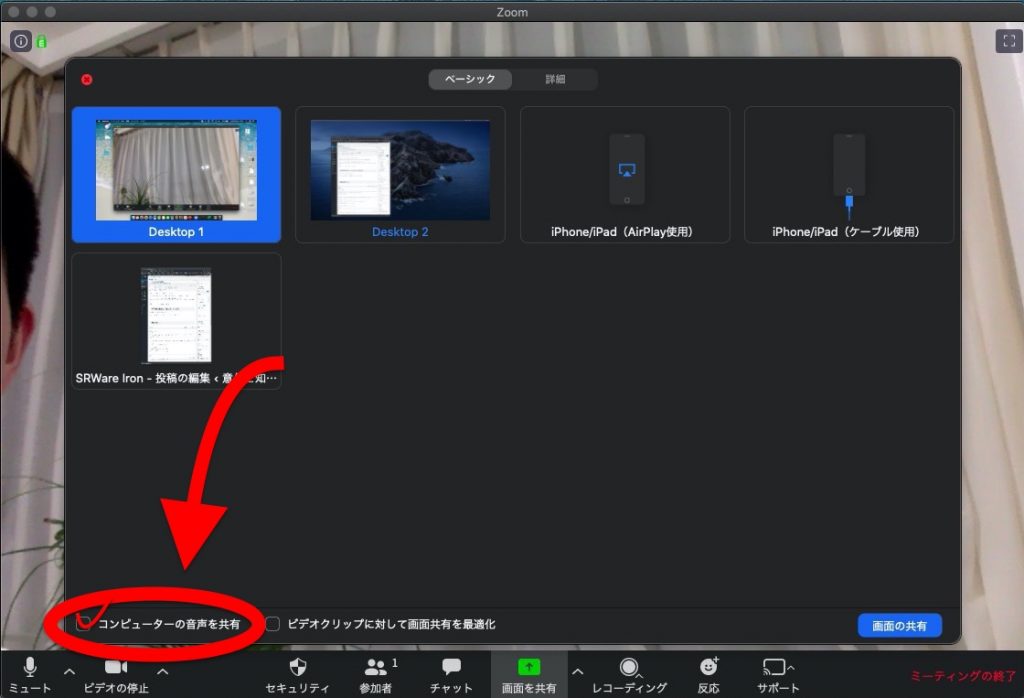Viewport: 1024px width, 698px height.
Task: Enable the コンピューターの音声を共有 checkbox
Action: click(85, 624)
